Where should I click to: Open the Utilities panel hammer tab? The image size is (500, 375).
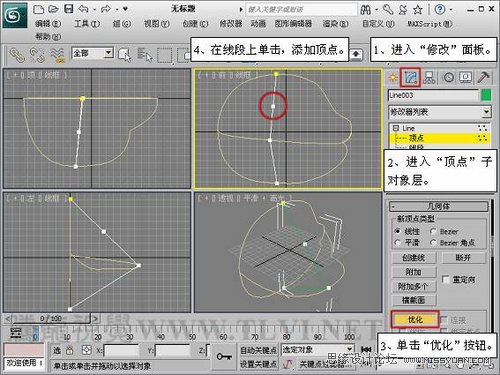[484, 78]
